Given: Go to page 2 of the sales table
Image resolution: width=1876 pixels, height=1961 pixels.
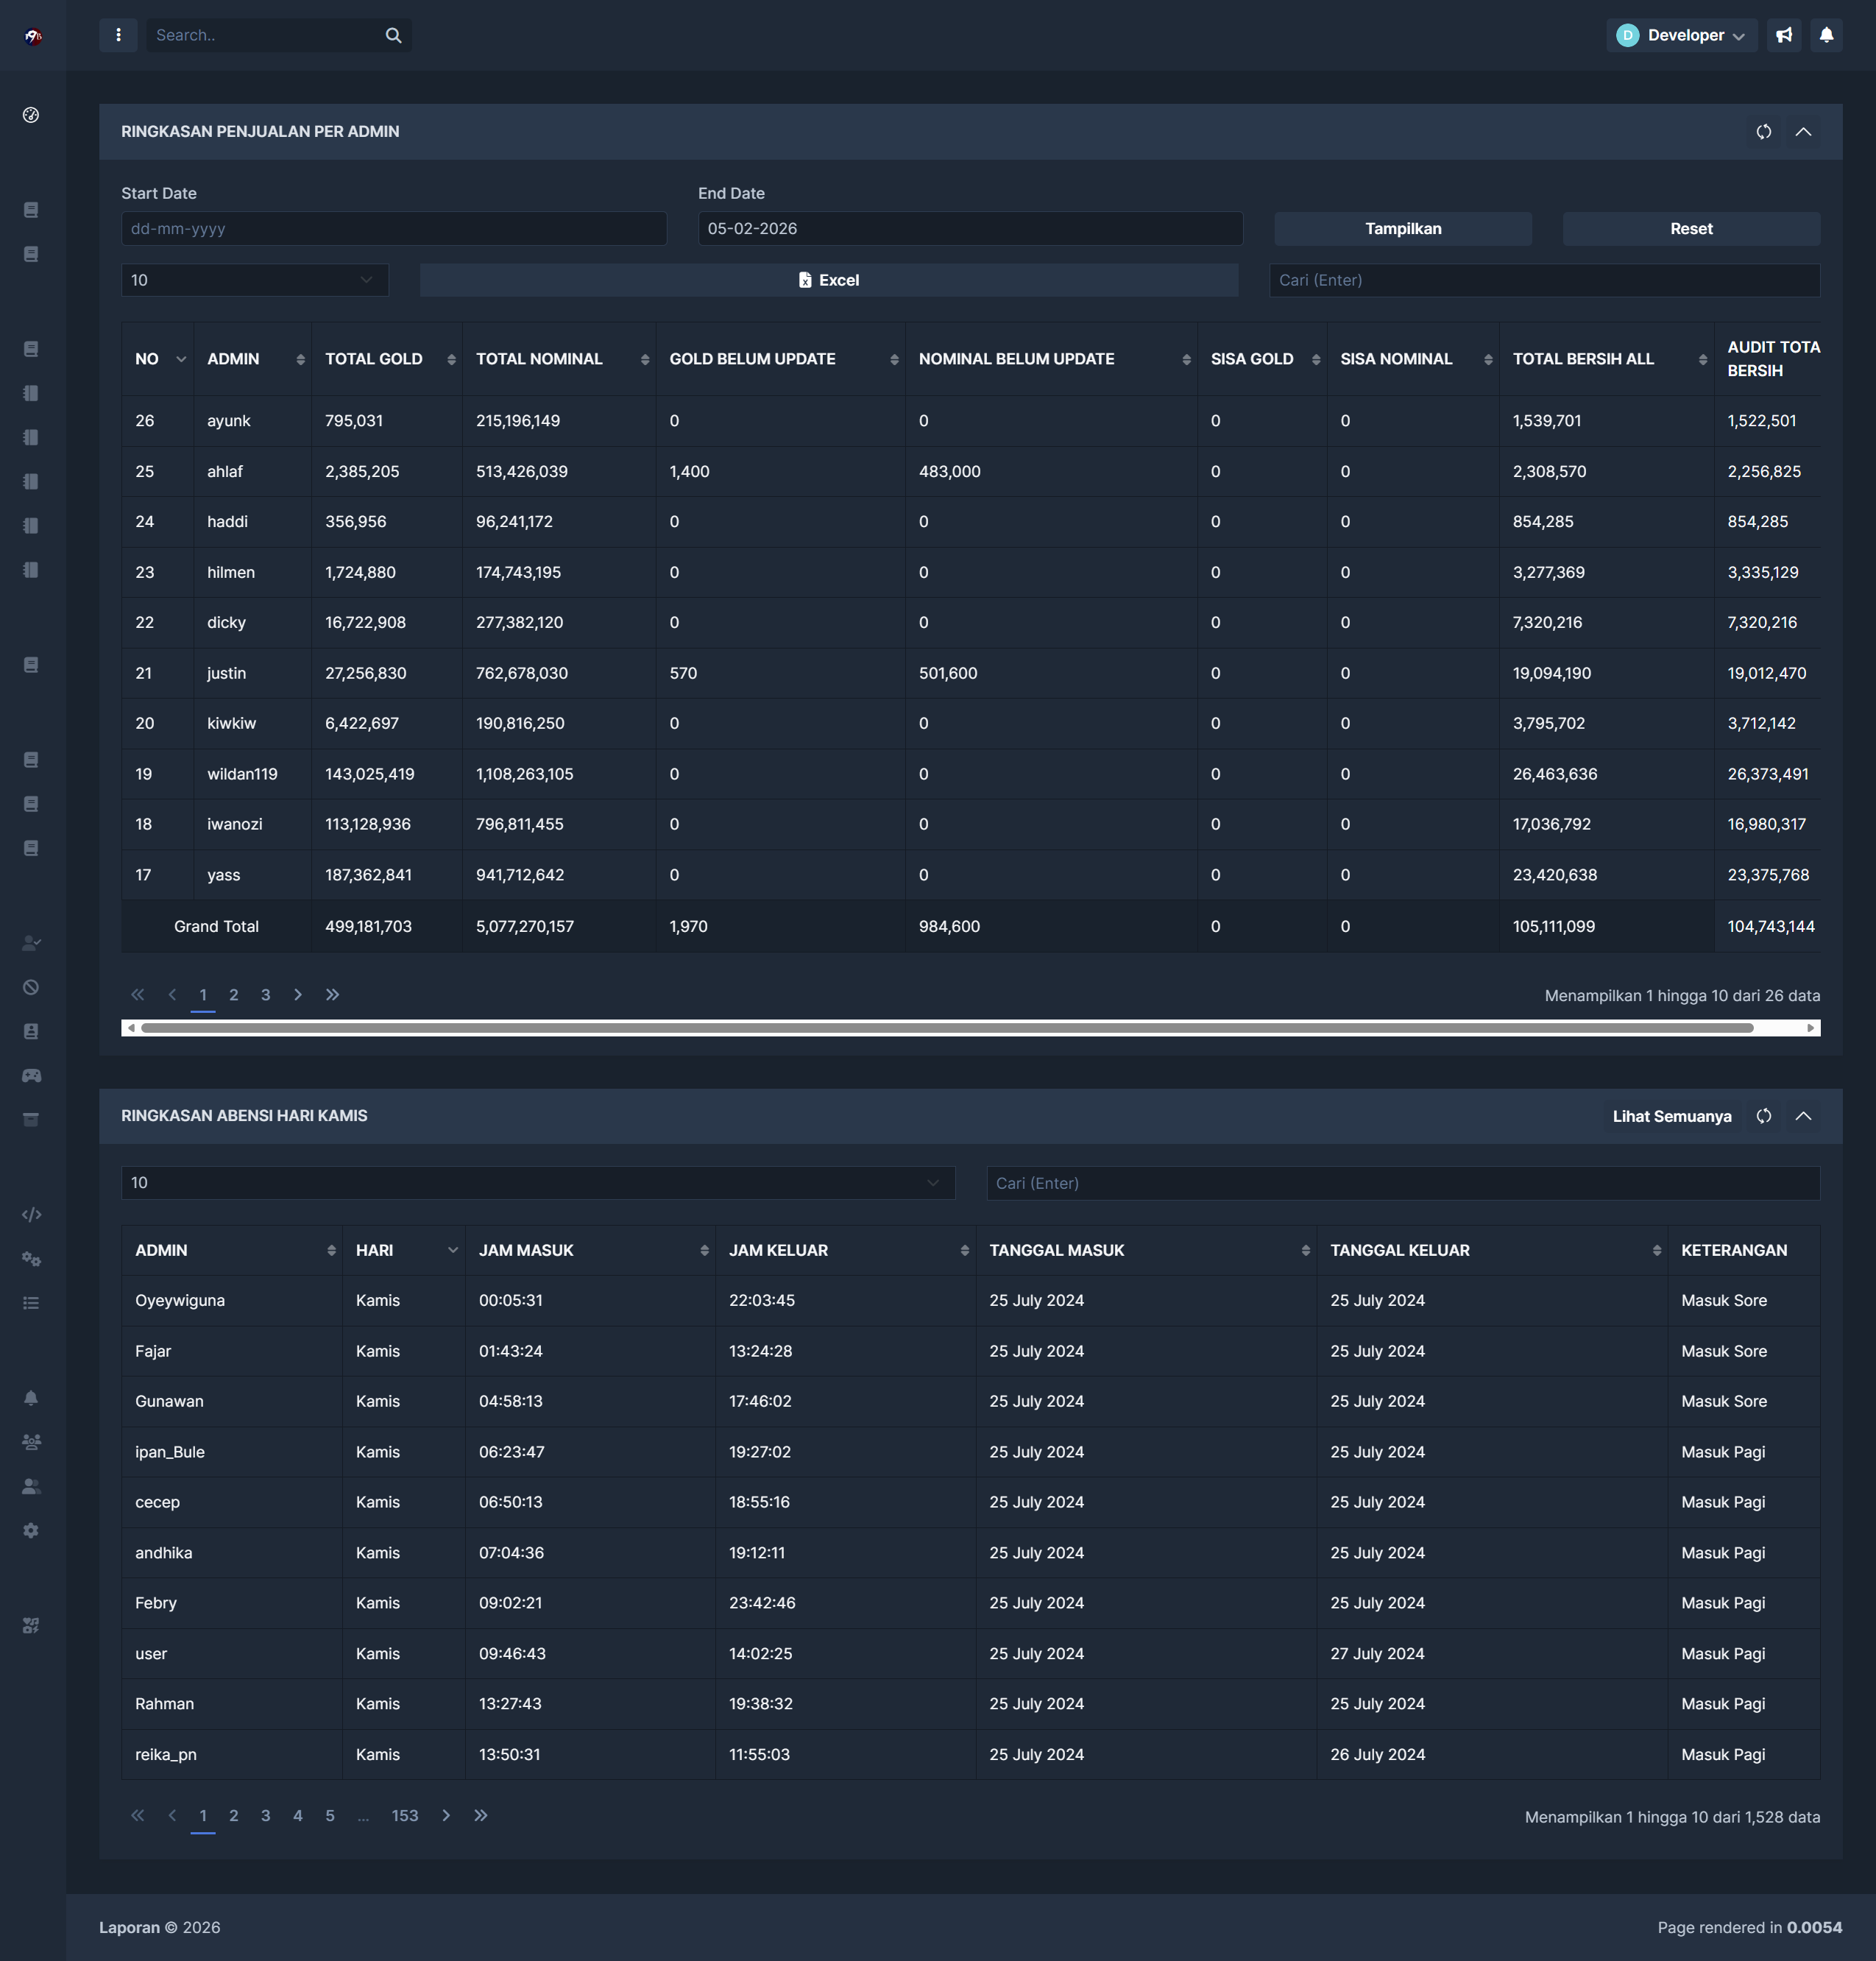Looking at the screenshot, I should [234, 994].
